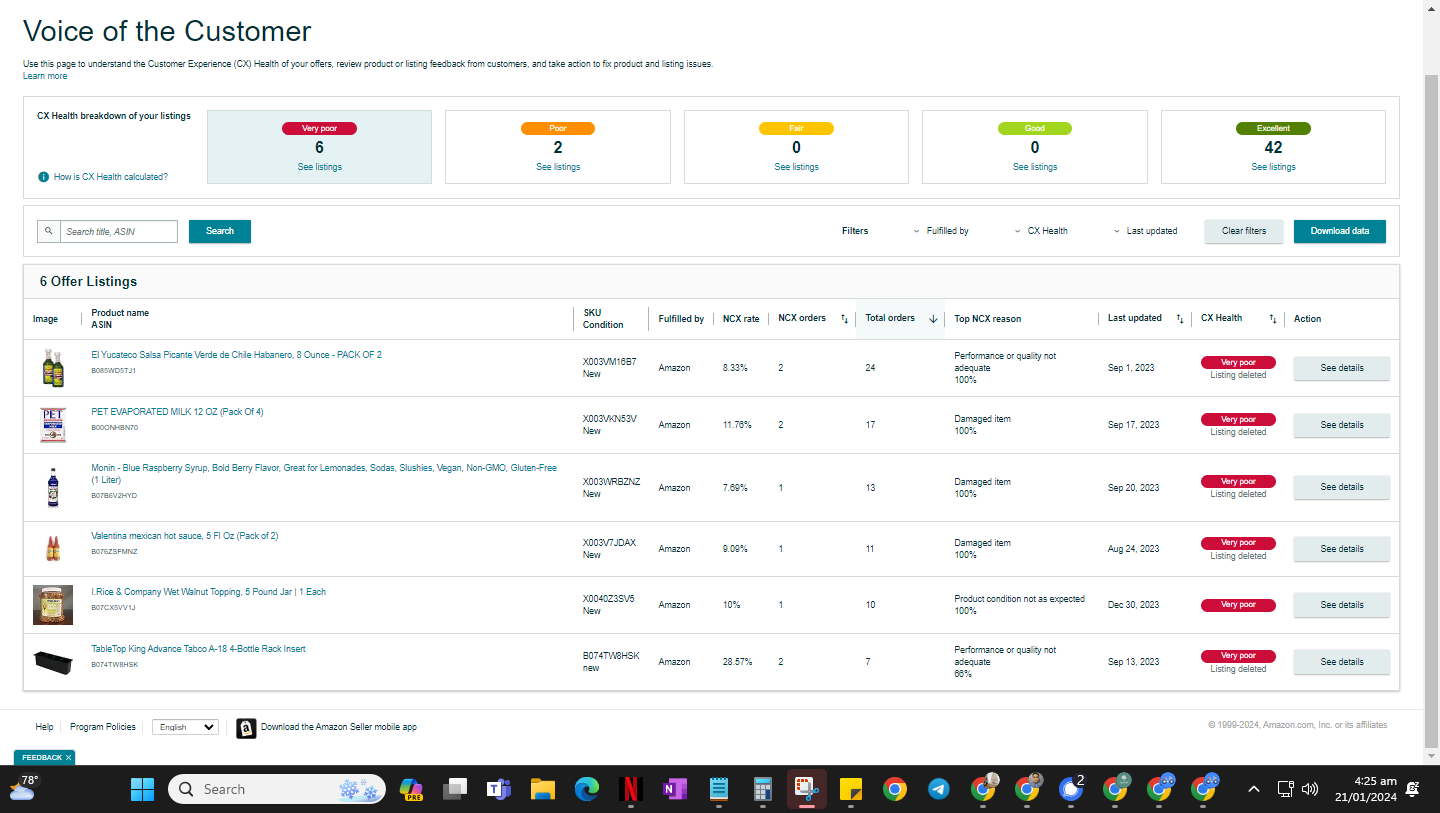This screenshot has width=1440, height=813.
Task: Open Calculator from taskbar
Action: click(762, 789)
